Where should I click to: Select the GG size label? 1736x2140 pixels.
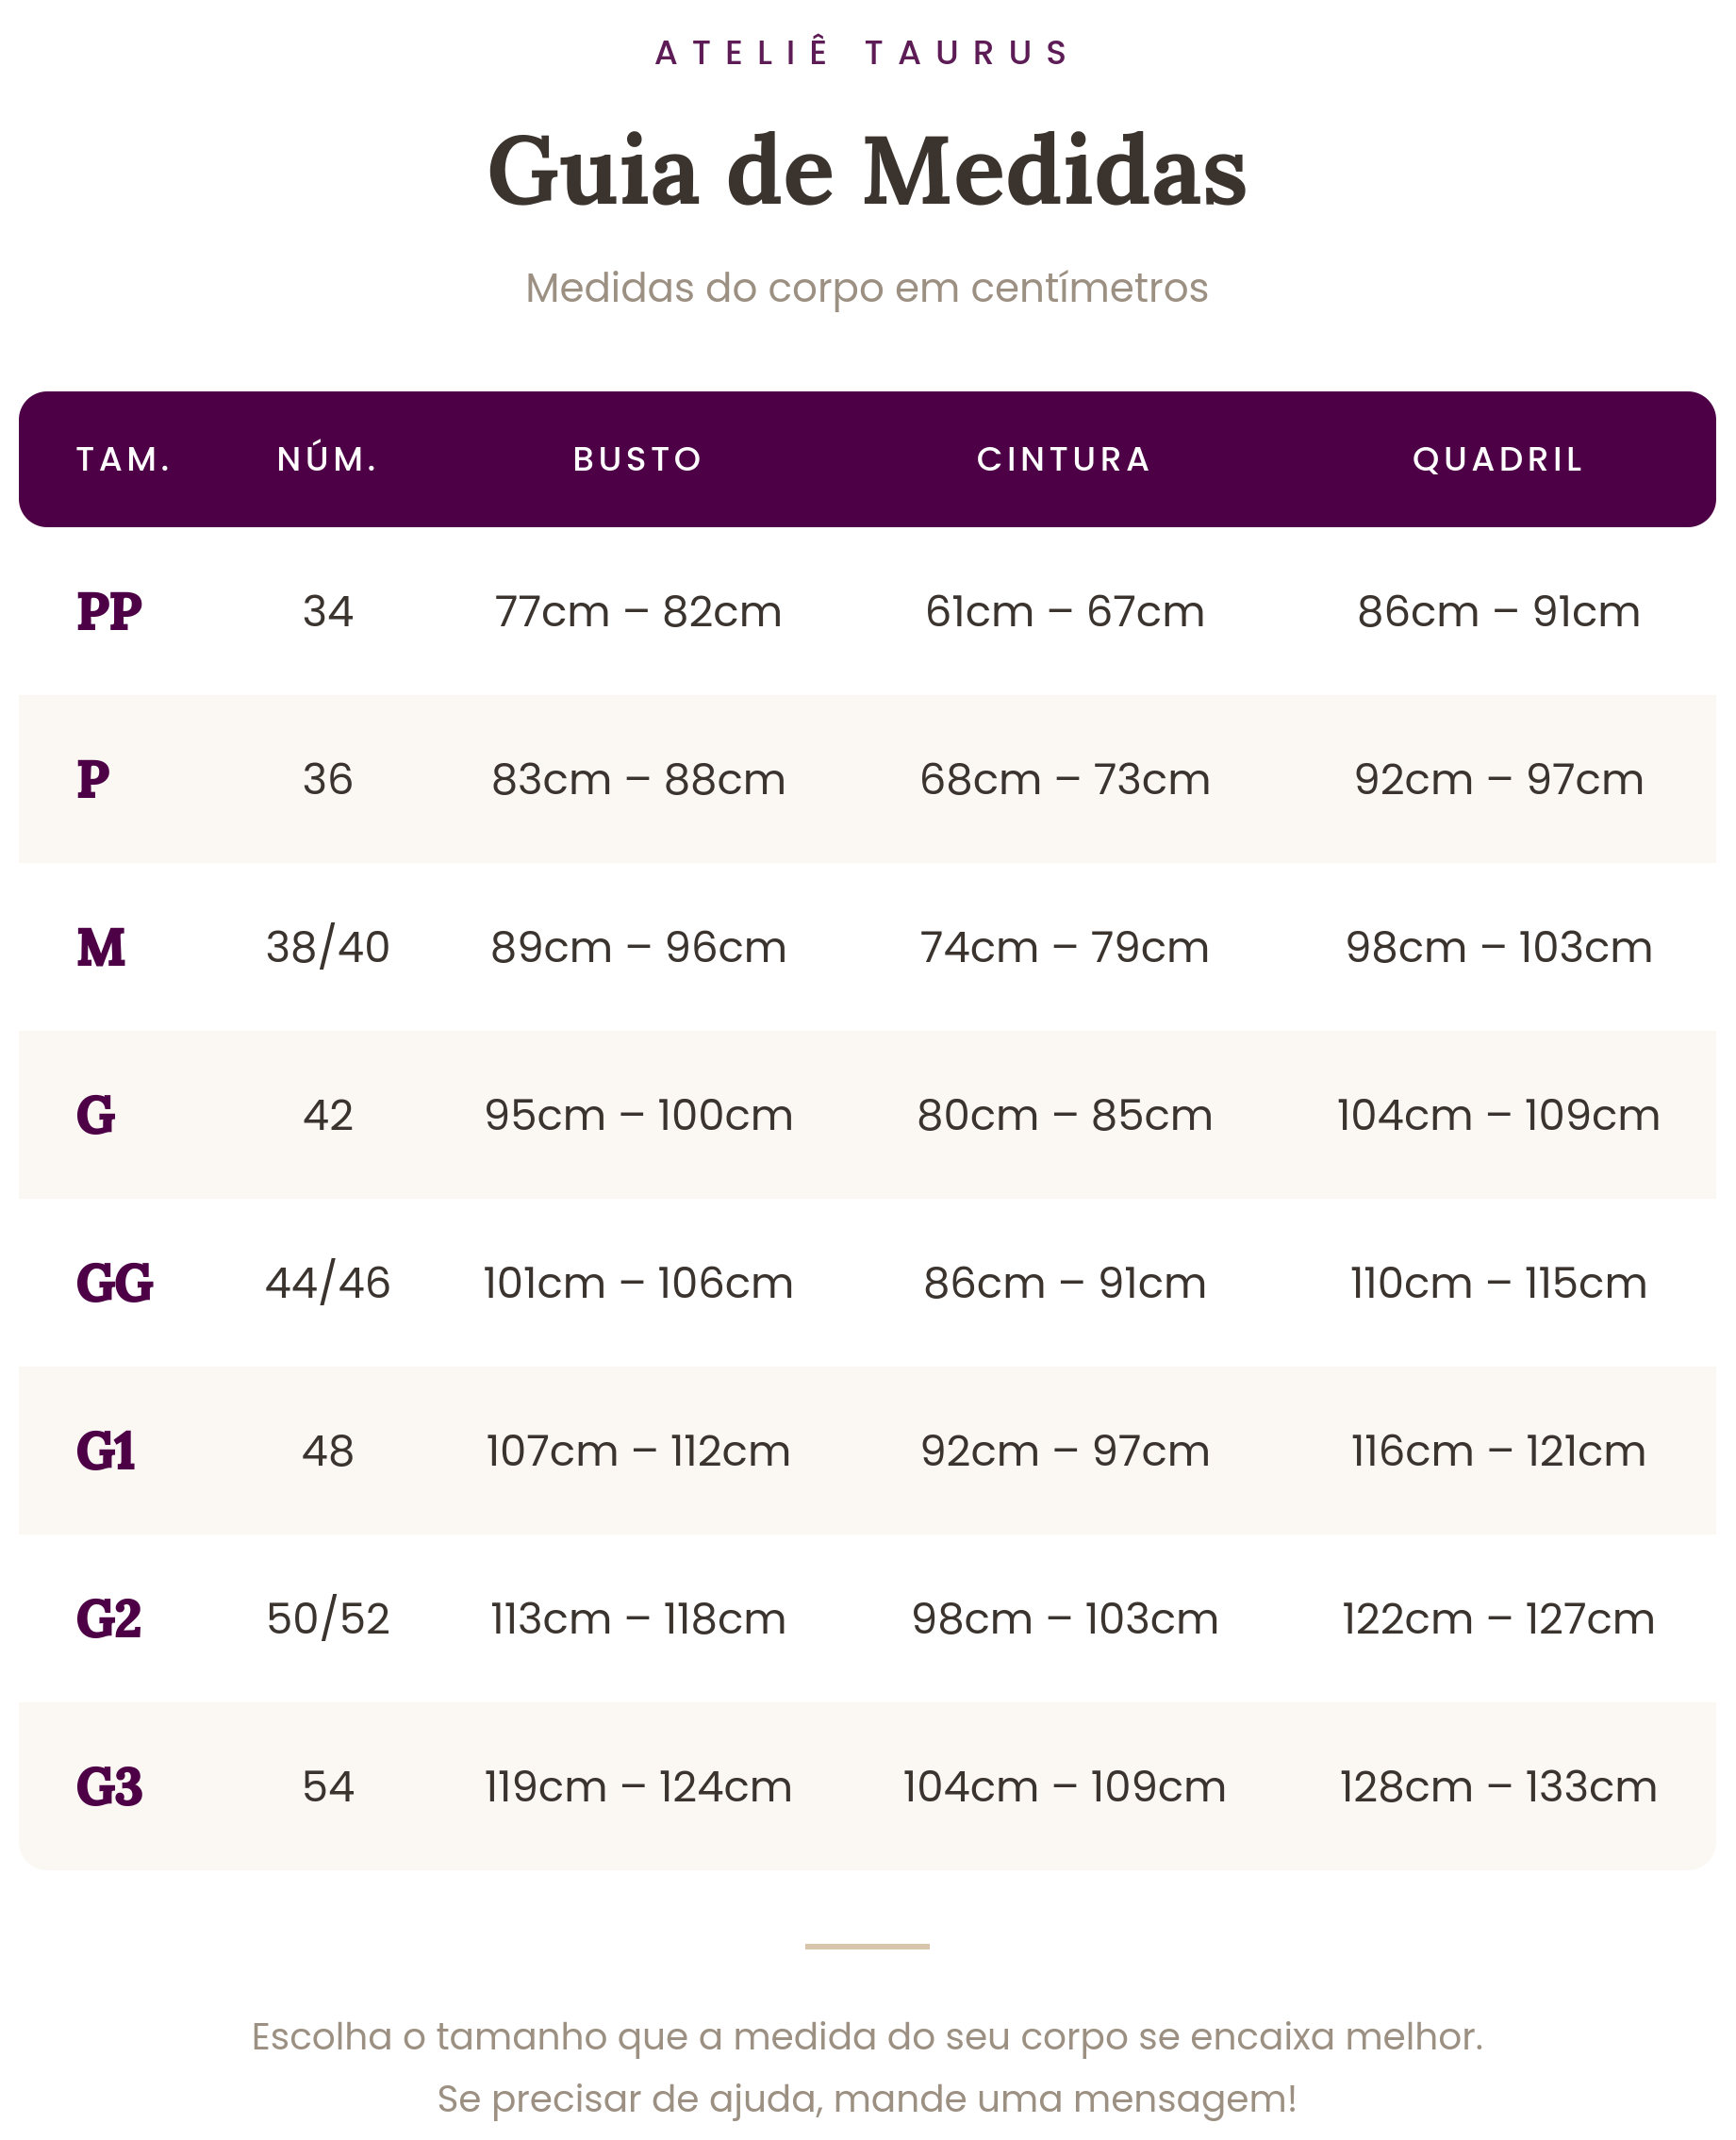115,1283
